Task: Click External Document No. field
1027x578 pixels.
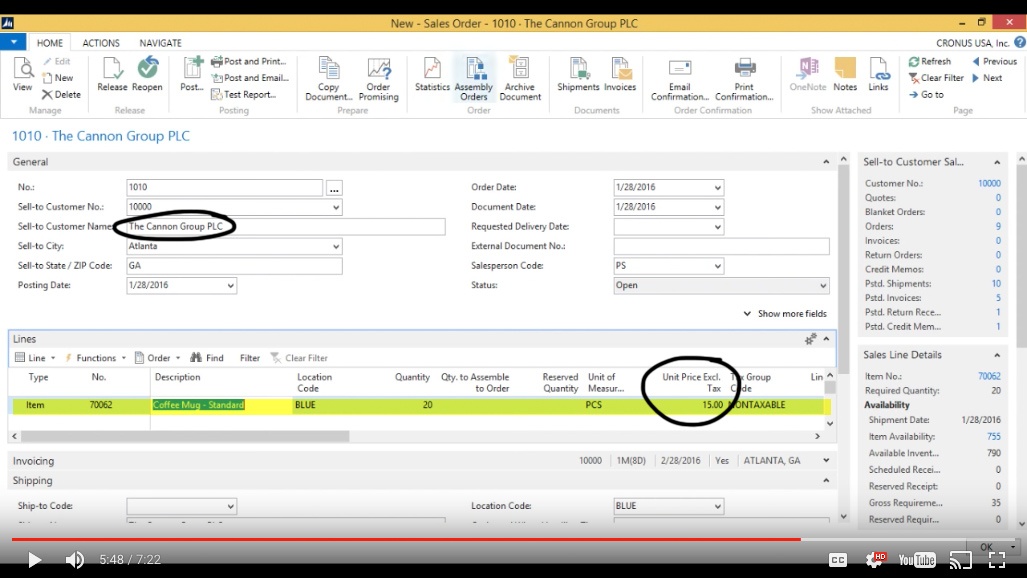Action: (721, 246)
